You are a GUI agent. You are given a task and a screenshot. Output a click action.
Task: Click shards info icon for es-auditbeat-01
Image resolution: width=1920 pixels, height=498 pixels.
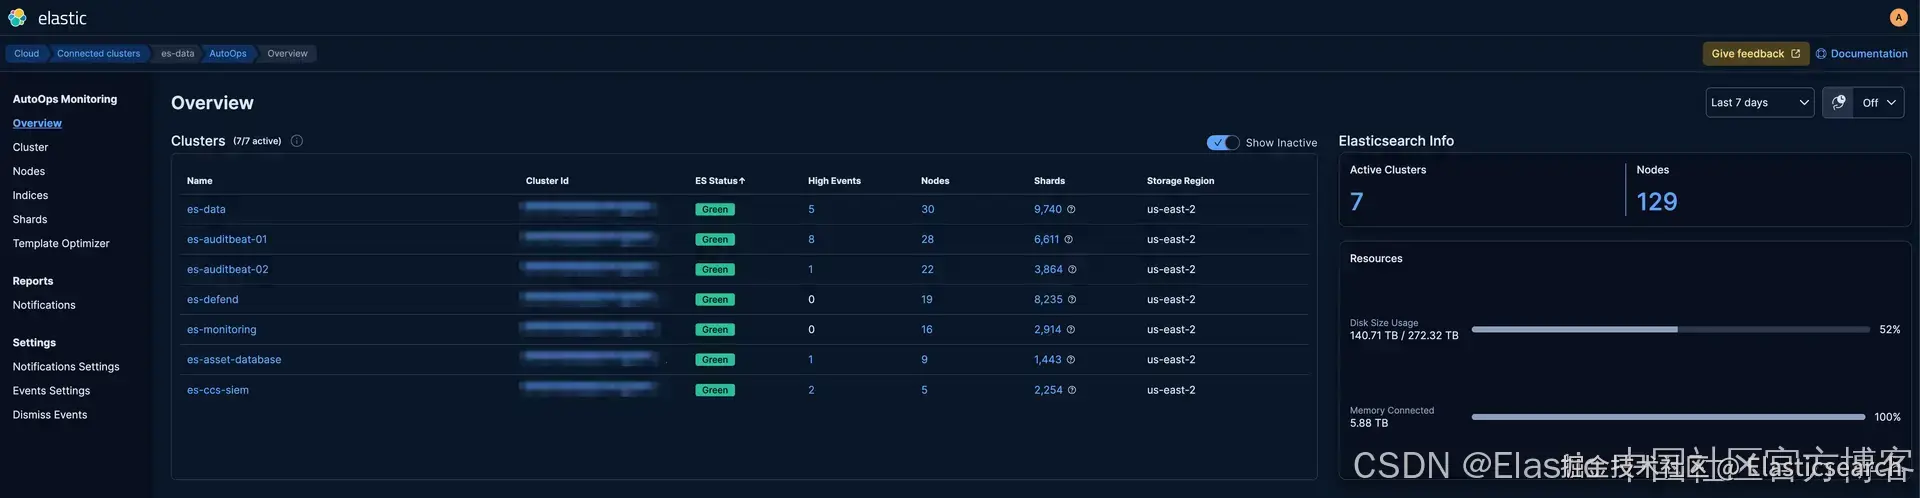pyautogui.click(x=1068, y=239)
